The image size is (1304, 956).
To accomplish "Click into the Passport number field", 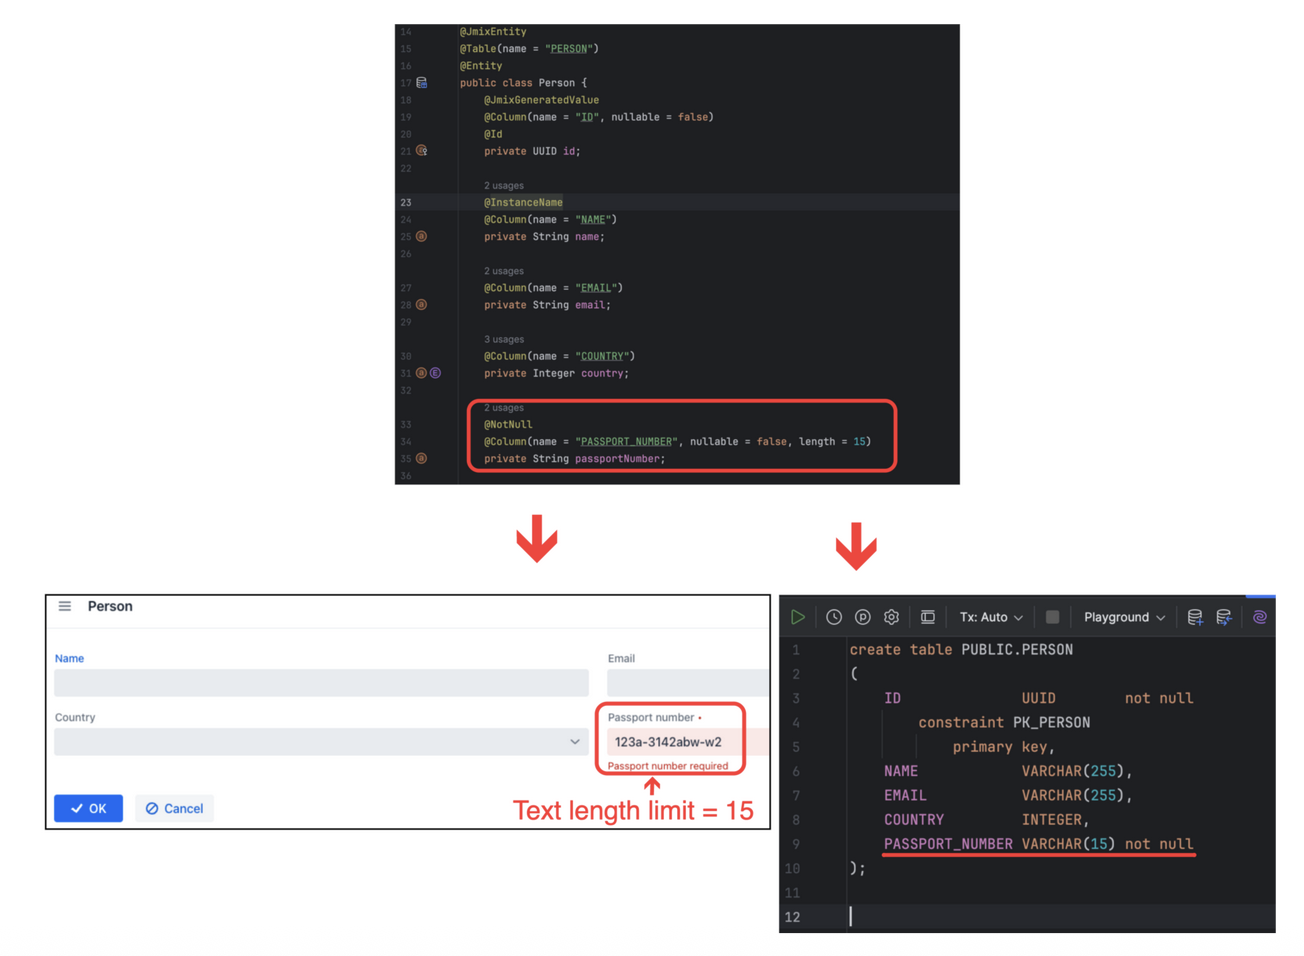I will 671,742.
